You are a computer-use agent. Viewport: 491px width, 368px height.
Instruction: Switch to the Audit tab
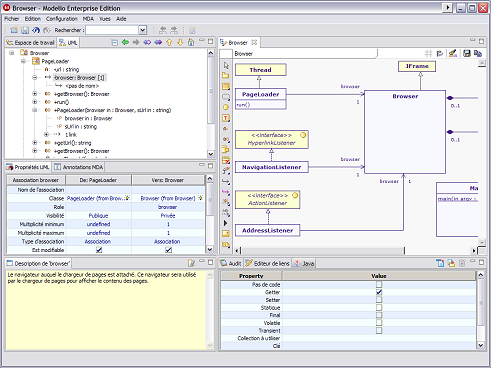(231, 263)
